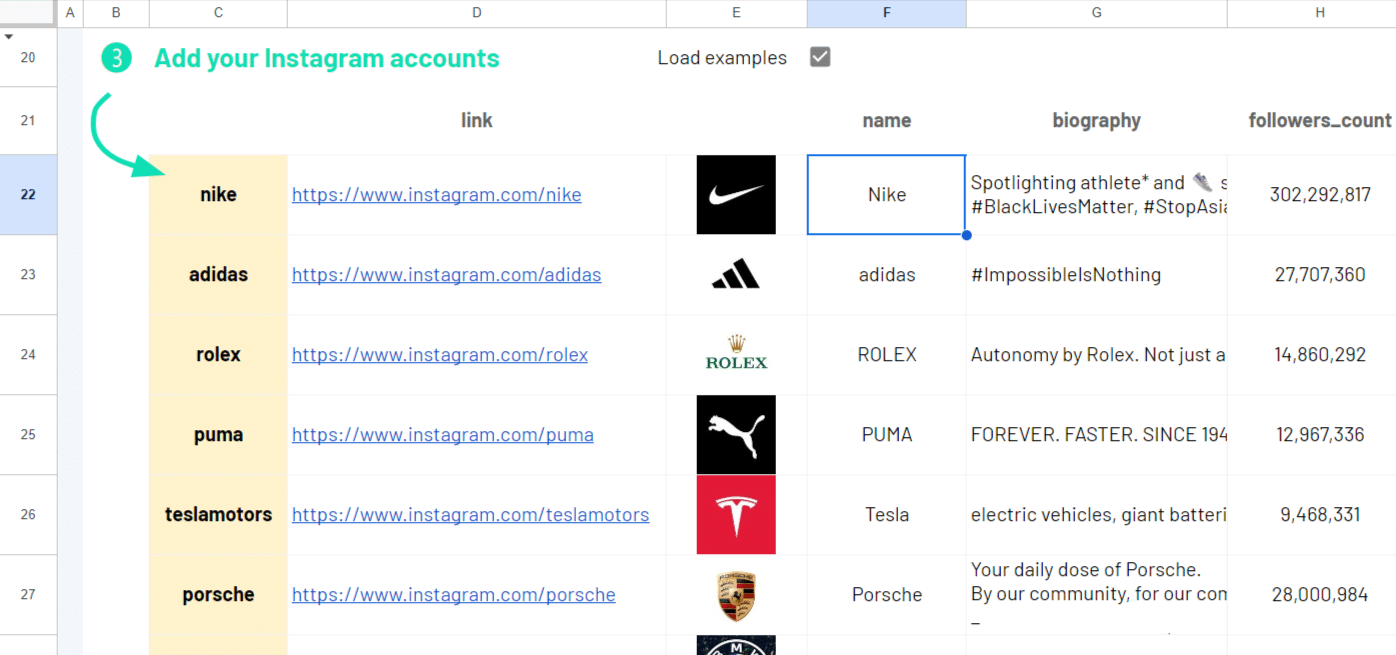Uncheck the Load examples checkbox
The width and height of the screenshot is (1396, 655).
click(820, 57)
